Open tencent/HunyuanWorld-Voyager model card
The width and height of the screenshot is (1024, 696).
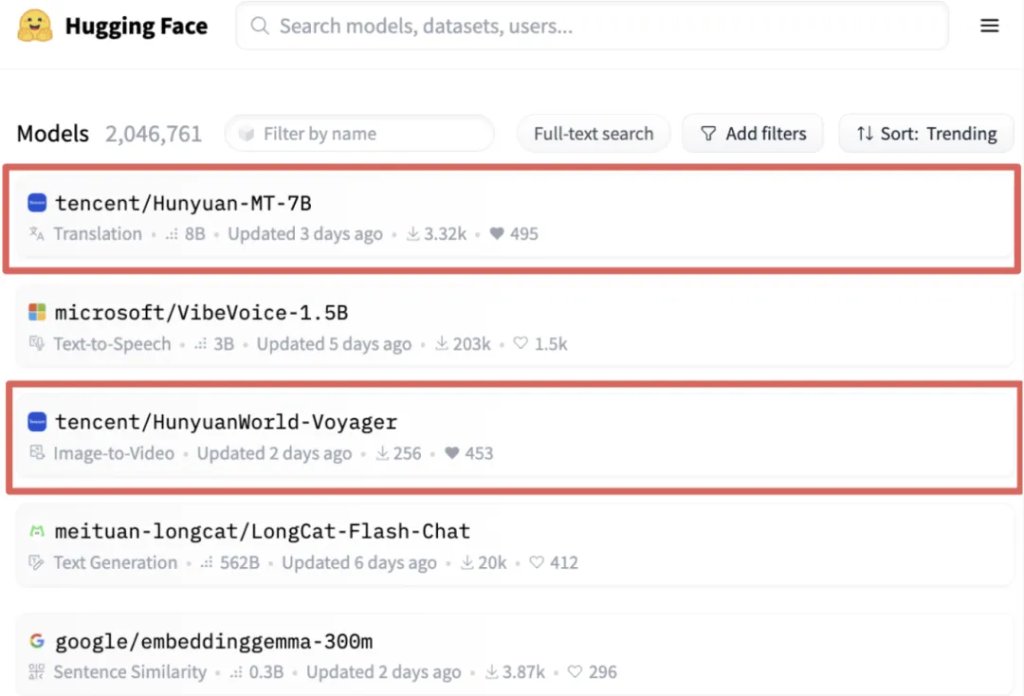click(x=226, y=422)
